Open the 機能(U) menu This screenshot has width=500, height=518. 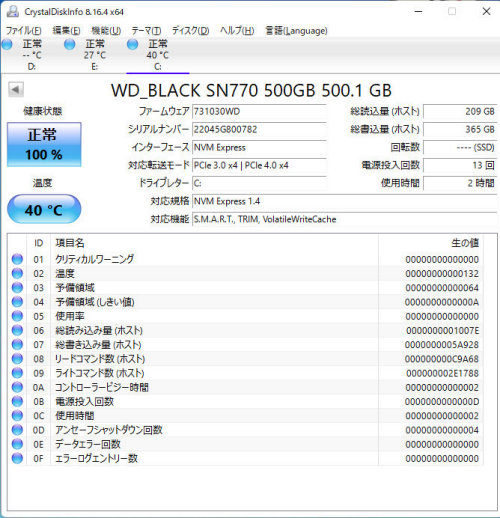(x=106, y=31)
